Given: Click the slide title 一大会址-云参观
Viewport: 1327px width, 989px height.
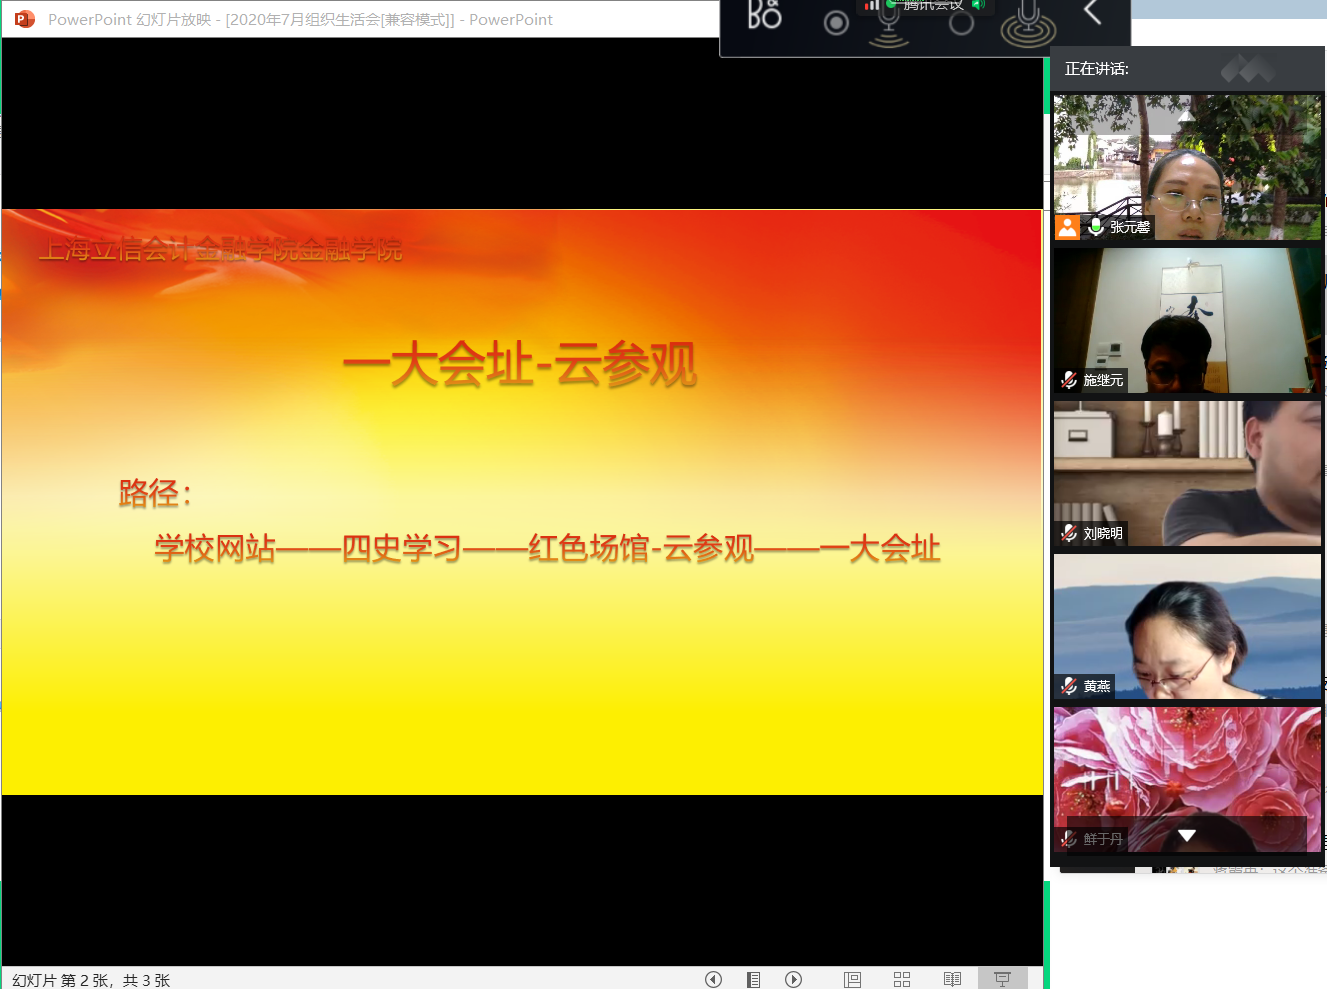Looking at the screenshot, I should click(x=519, y=364).
